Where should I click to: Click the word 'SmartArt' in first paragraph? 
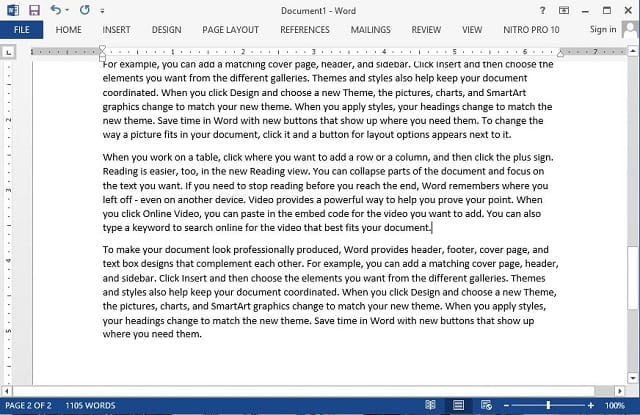[506, 93]
